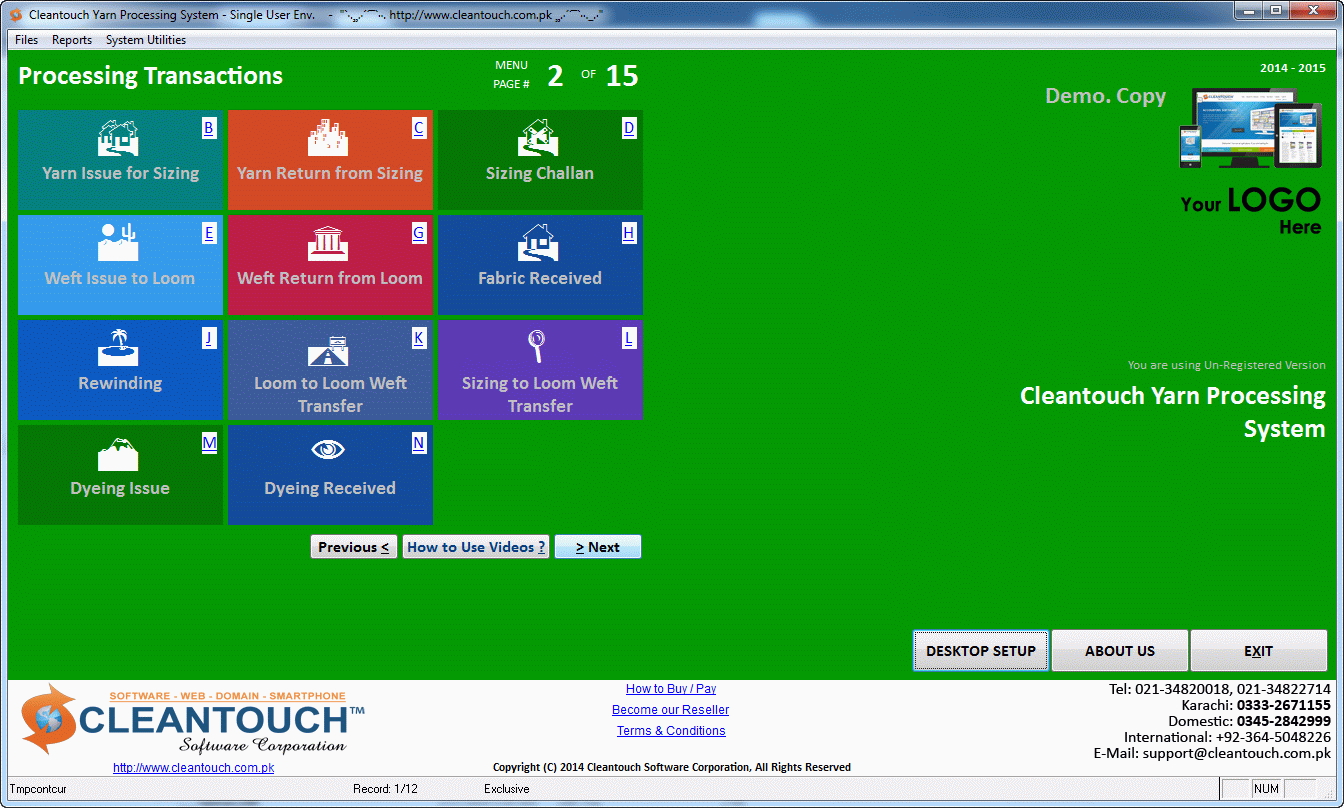The height and width of the screenshot is (808, 1344).
Task: Click the NUM status bar indicator
Action: click(1266, 789)
